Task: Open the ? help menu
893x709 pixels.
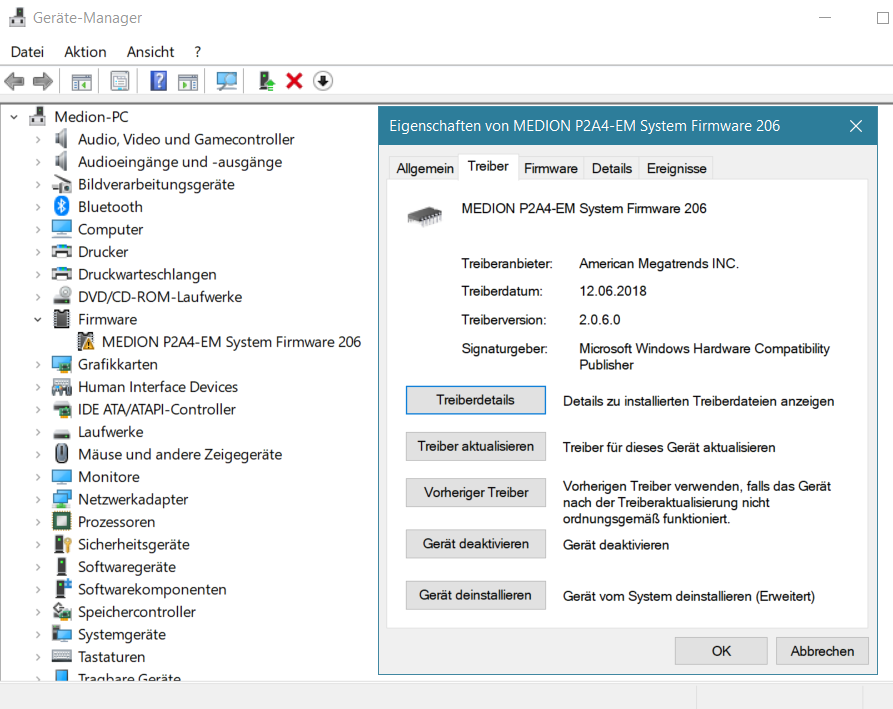Action: pos(197,52)
